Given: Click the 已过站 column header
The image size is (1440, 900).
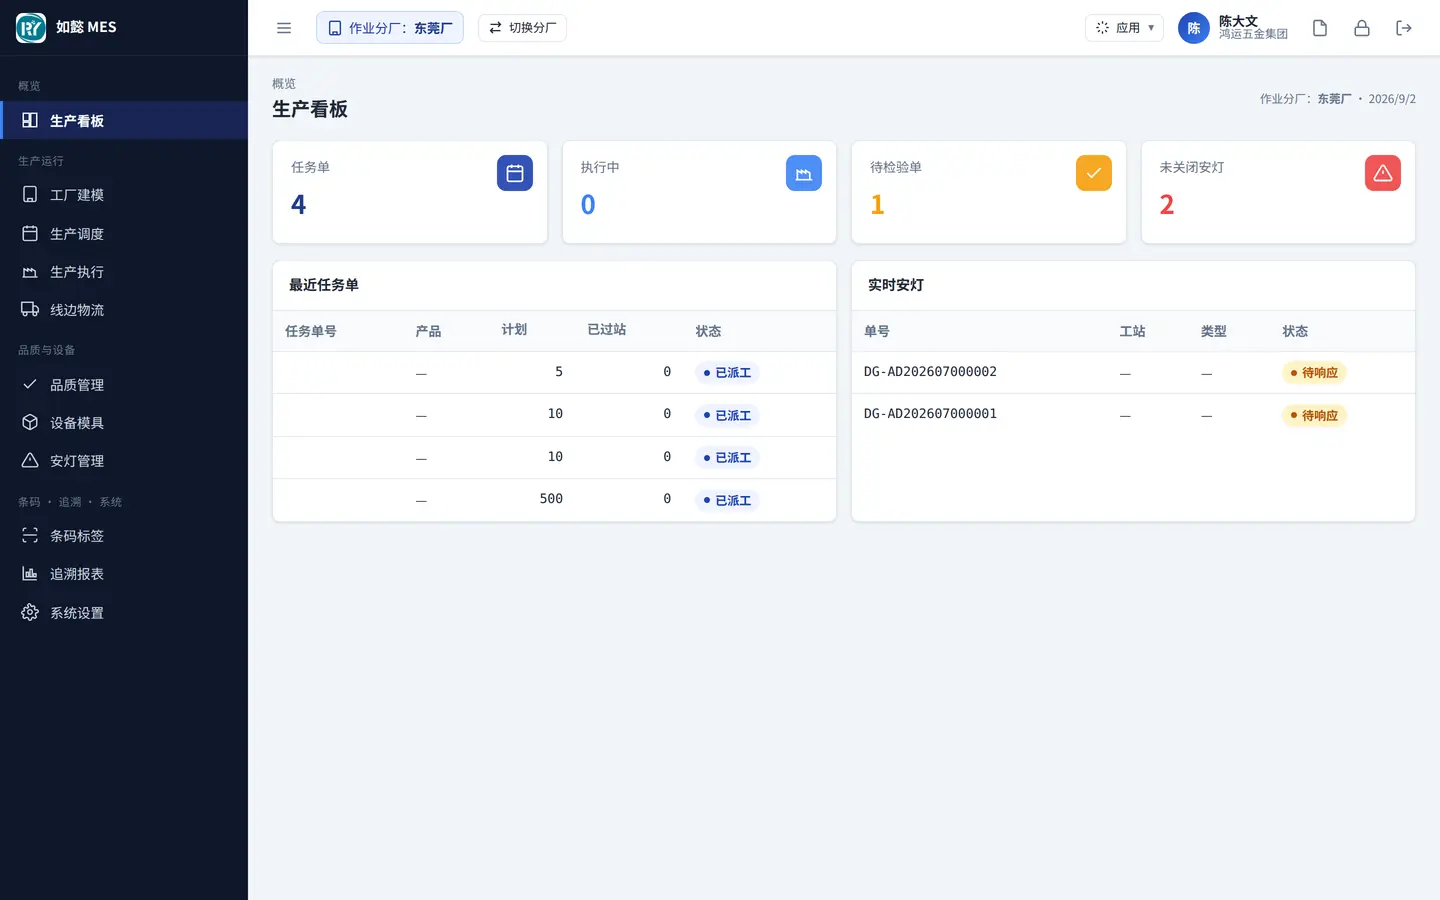Looking at the screenshot, I should (x=607, y=329).
